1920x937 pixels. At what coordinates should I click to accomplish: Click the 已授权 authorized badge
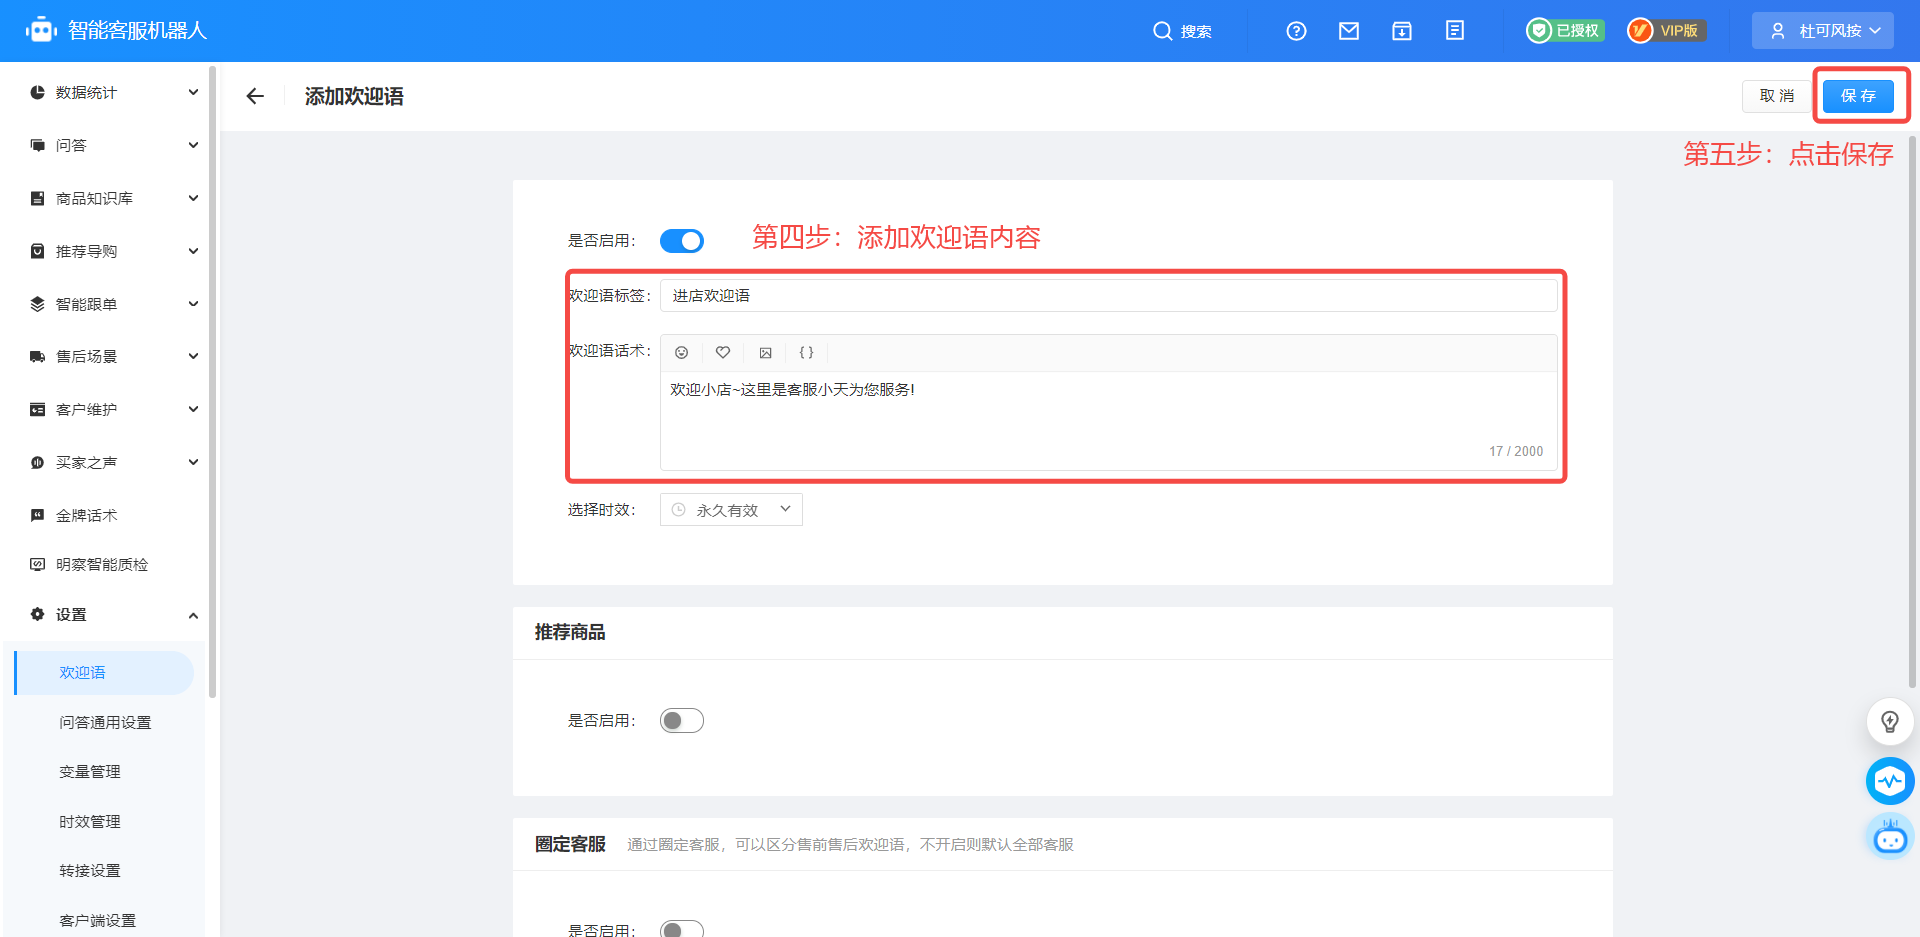click(1565, 31)
